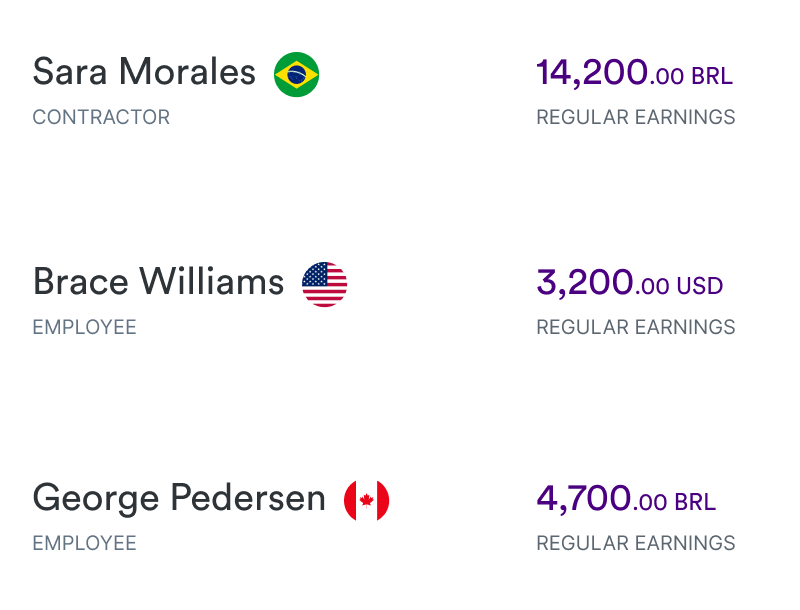Open Brace Williams's profile name
Screen dimensions: 800x610
(x=158, y=282)
